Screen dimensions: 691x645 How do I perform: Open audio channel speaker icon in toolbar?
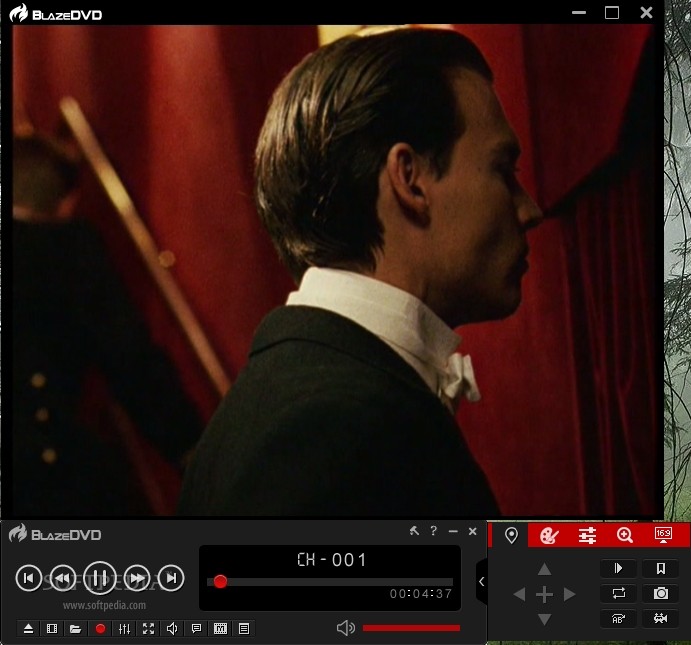point(172,629)
